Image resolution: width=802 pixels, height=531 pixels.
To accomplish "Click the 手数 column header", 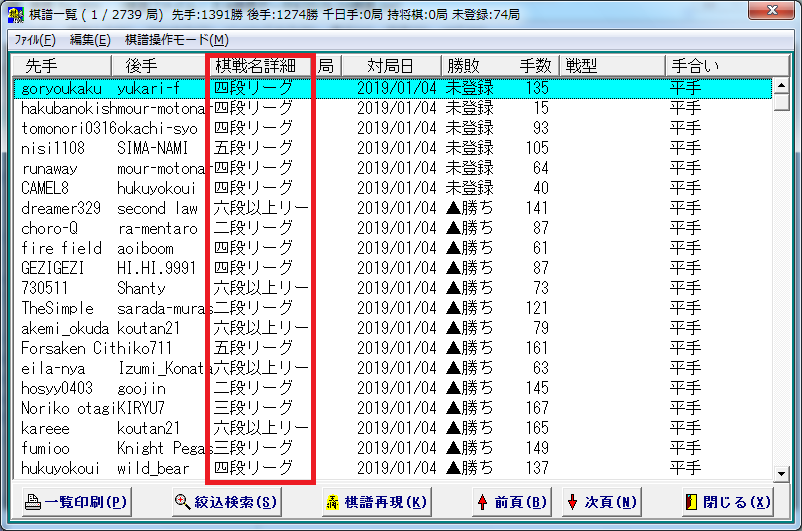I will pos(535,66).
